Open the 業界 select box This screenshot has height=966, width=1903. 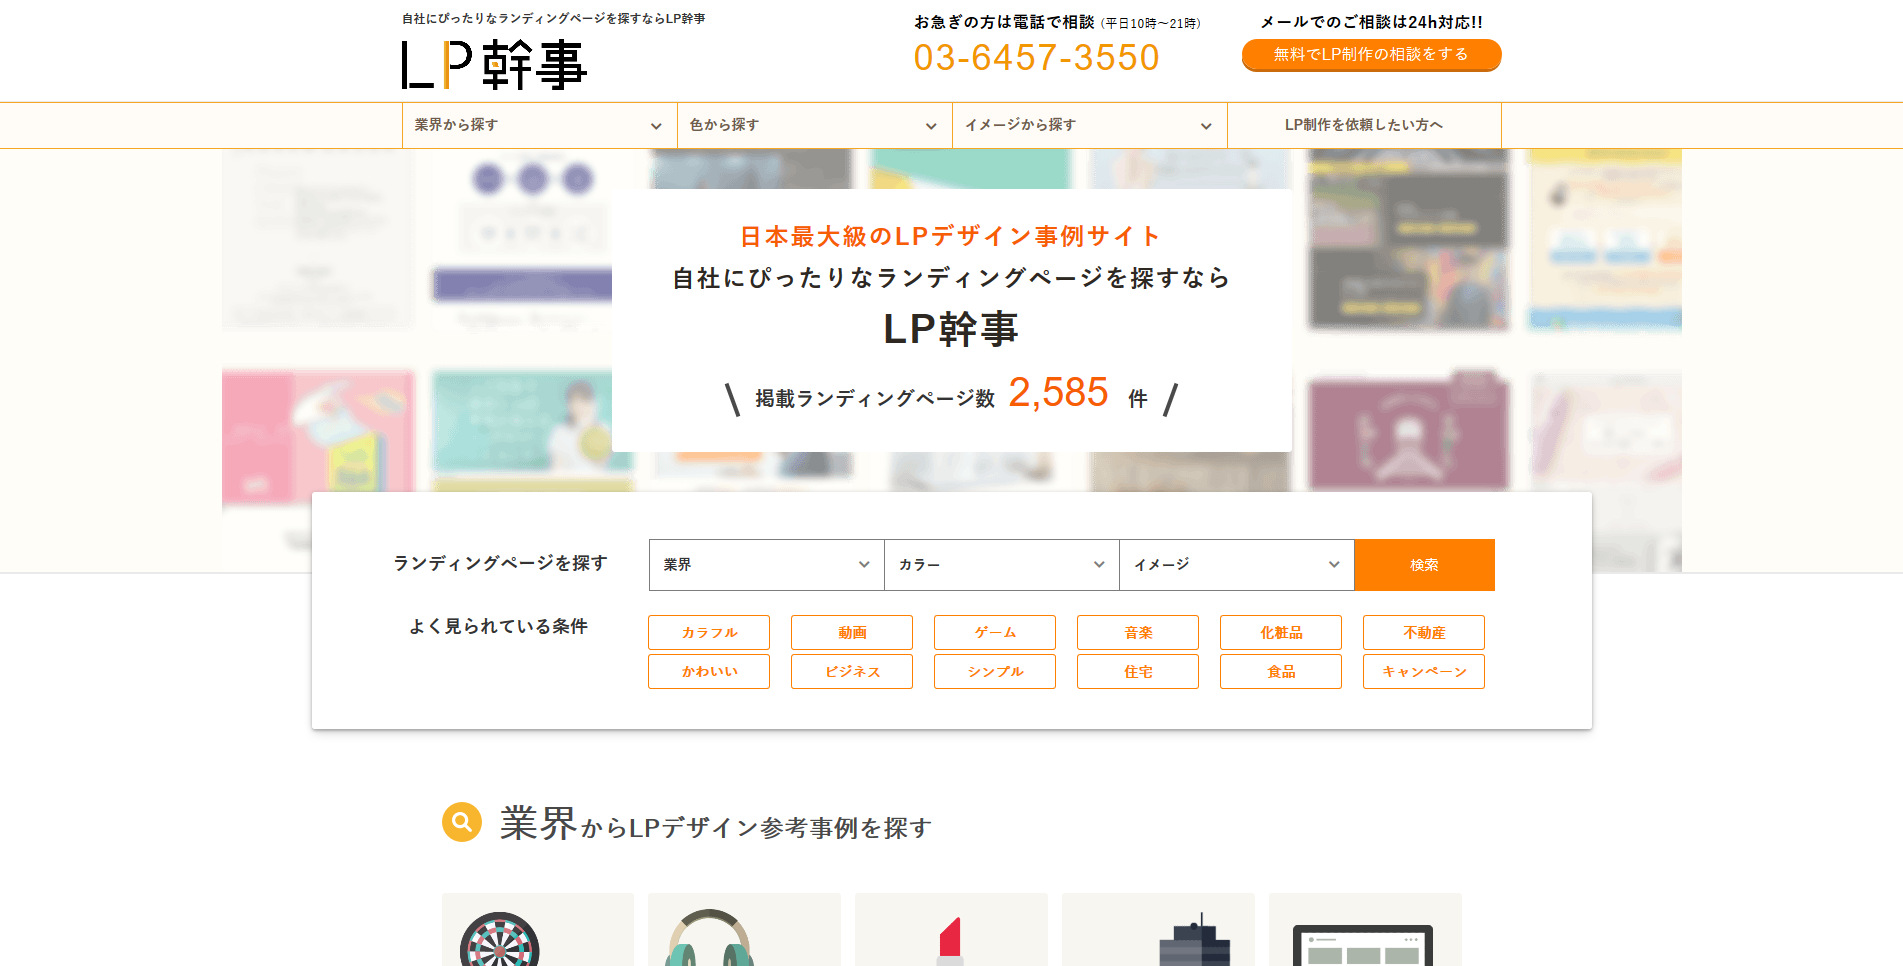[x=766, y=565]
